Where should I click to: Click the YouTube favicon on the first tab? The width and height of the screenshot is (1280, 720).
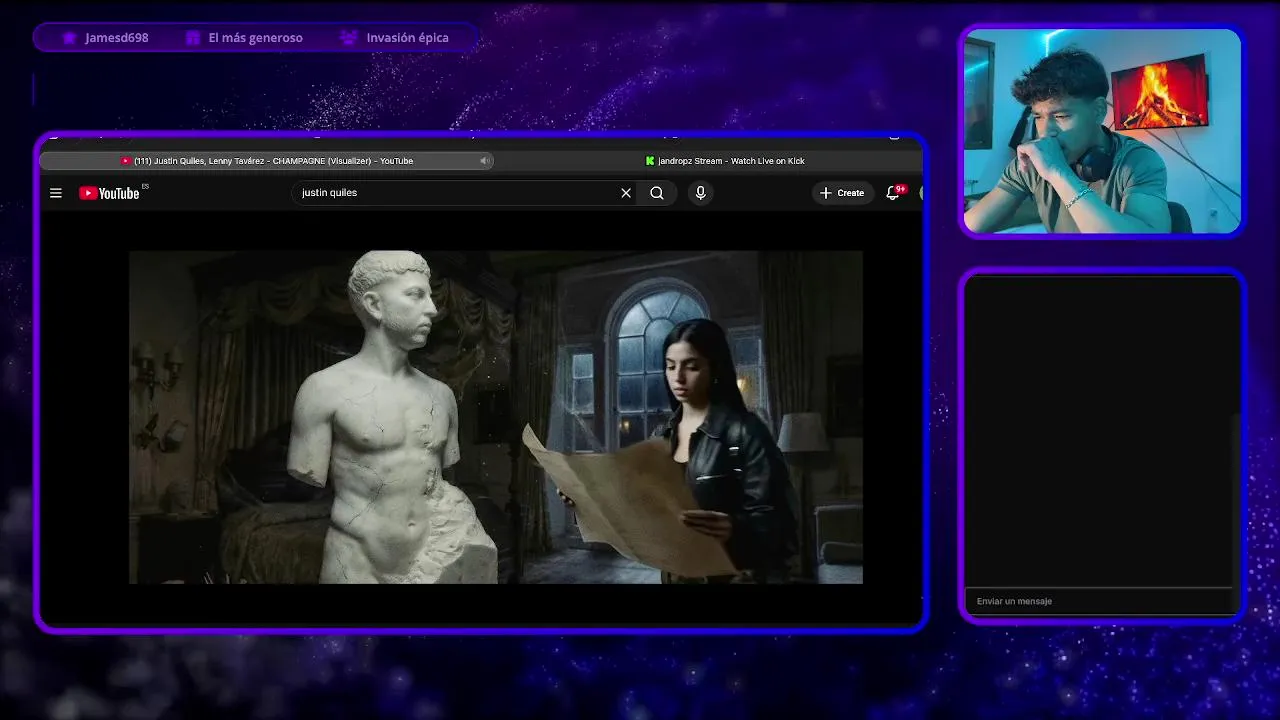point(126,161)
